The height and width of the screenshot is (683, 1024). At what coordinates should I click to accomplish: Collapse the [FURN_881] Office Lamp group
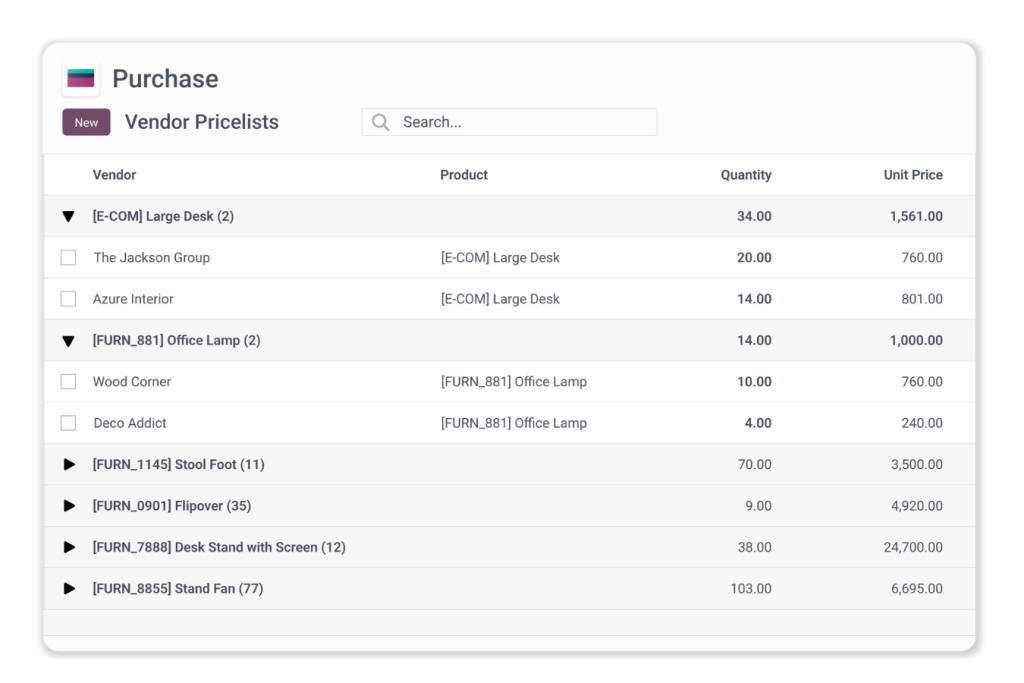(68, 340)
